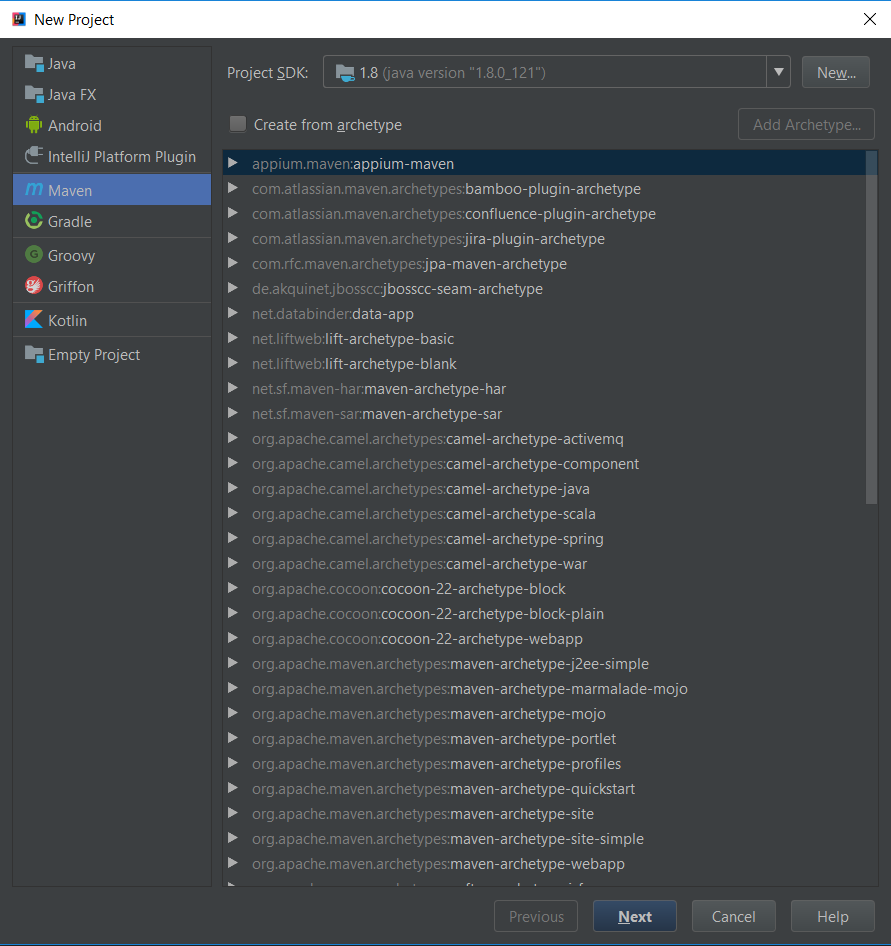Click the Empty Project folder icon
891x946 pixels.
click(x=34, y=354)
